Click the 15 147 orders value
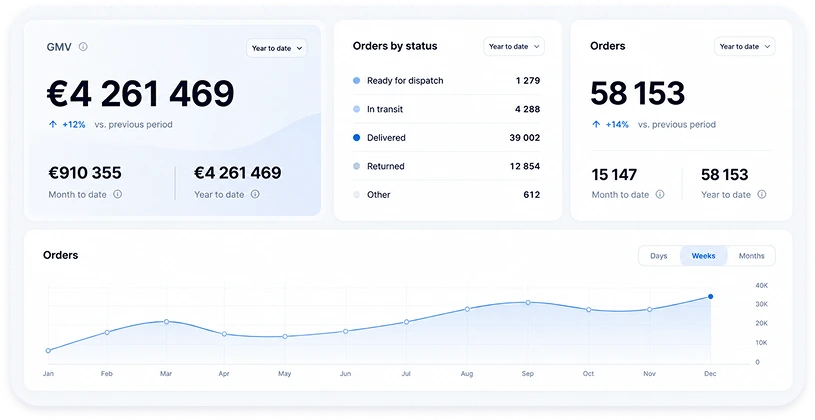Viewport: 815px width, 420px height. pos(614,175)
